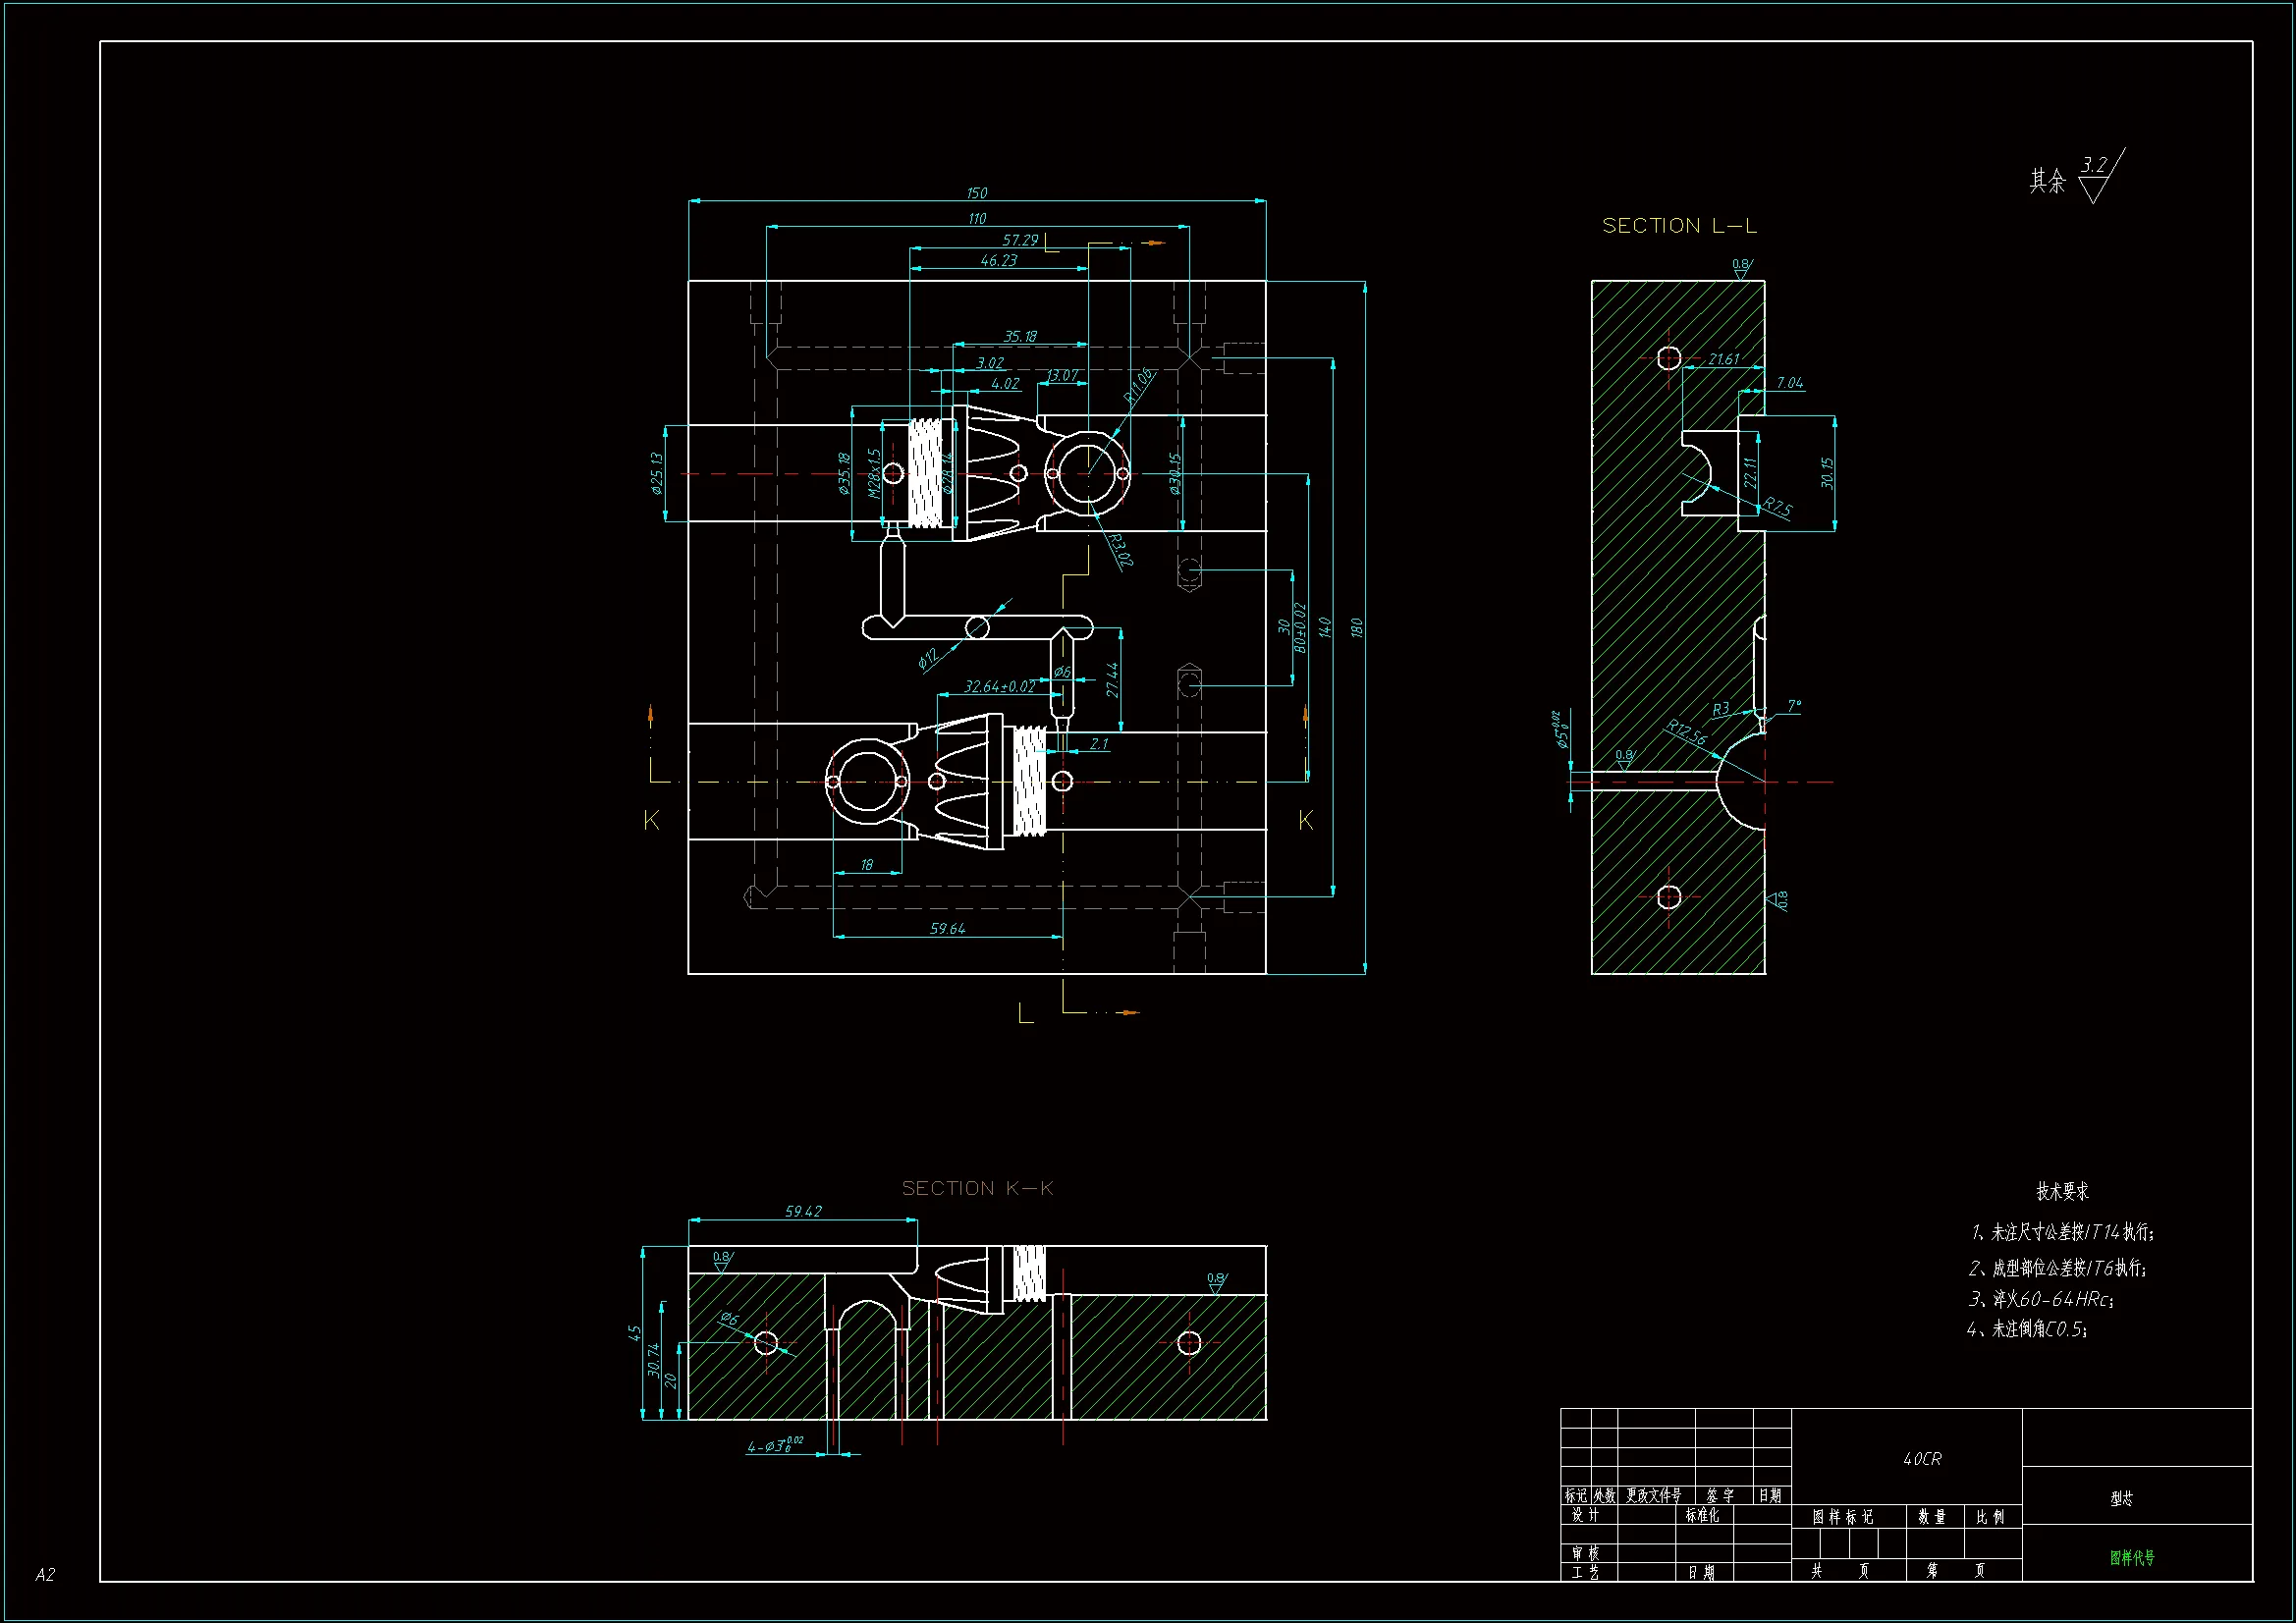Image resolution: width=2296 pixels, height=1623 pixels.
Task: Click the SECTION L-L view title
Action: [x=1679, y=226]
